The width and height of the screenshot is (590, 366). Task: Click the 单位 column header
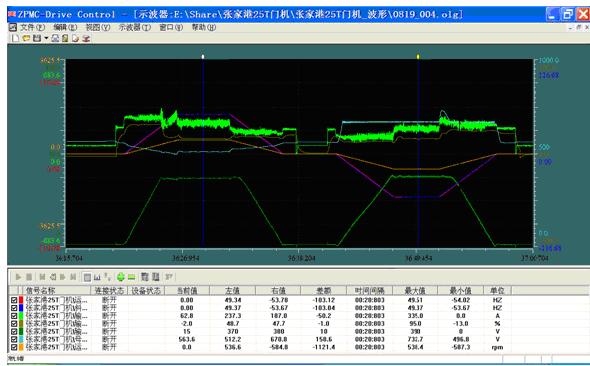pyautogui.click(x=497, y=290)
